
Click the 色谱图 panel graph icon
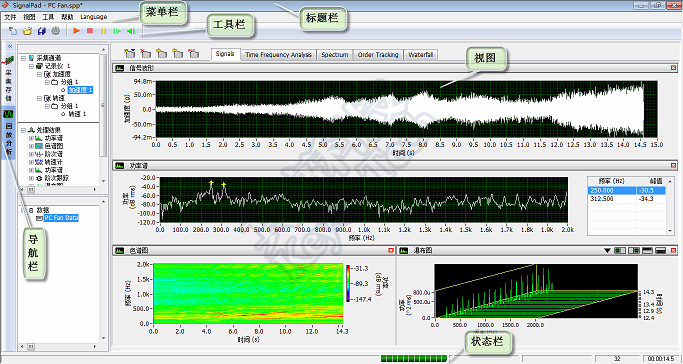pyautogui.click(x=119, y=250)
